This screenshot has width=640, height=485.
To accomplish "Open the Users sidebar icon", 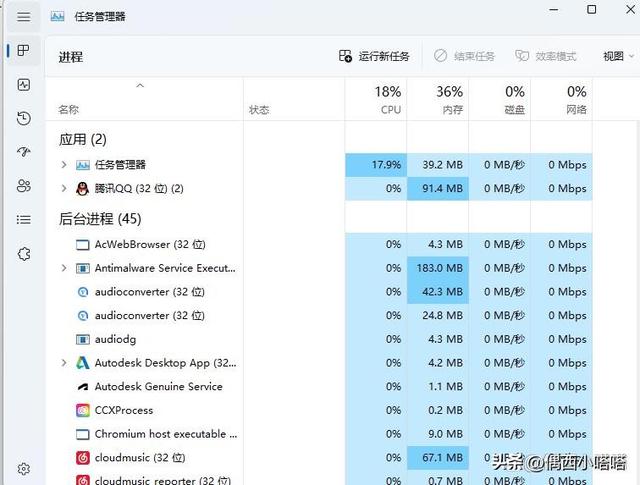I will click(24, 186).
